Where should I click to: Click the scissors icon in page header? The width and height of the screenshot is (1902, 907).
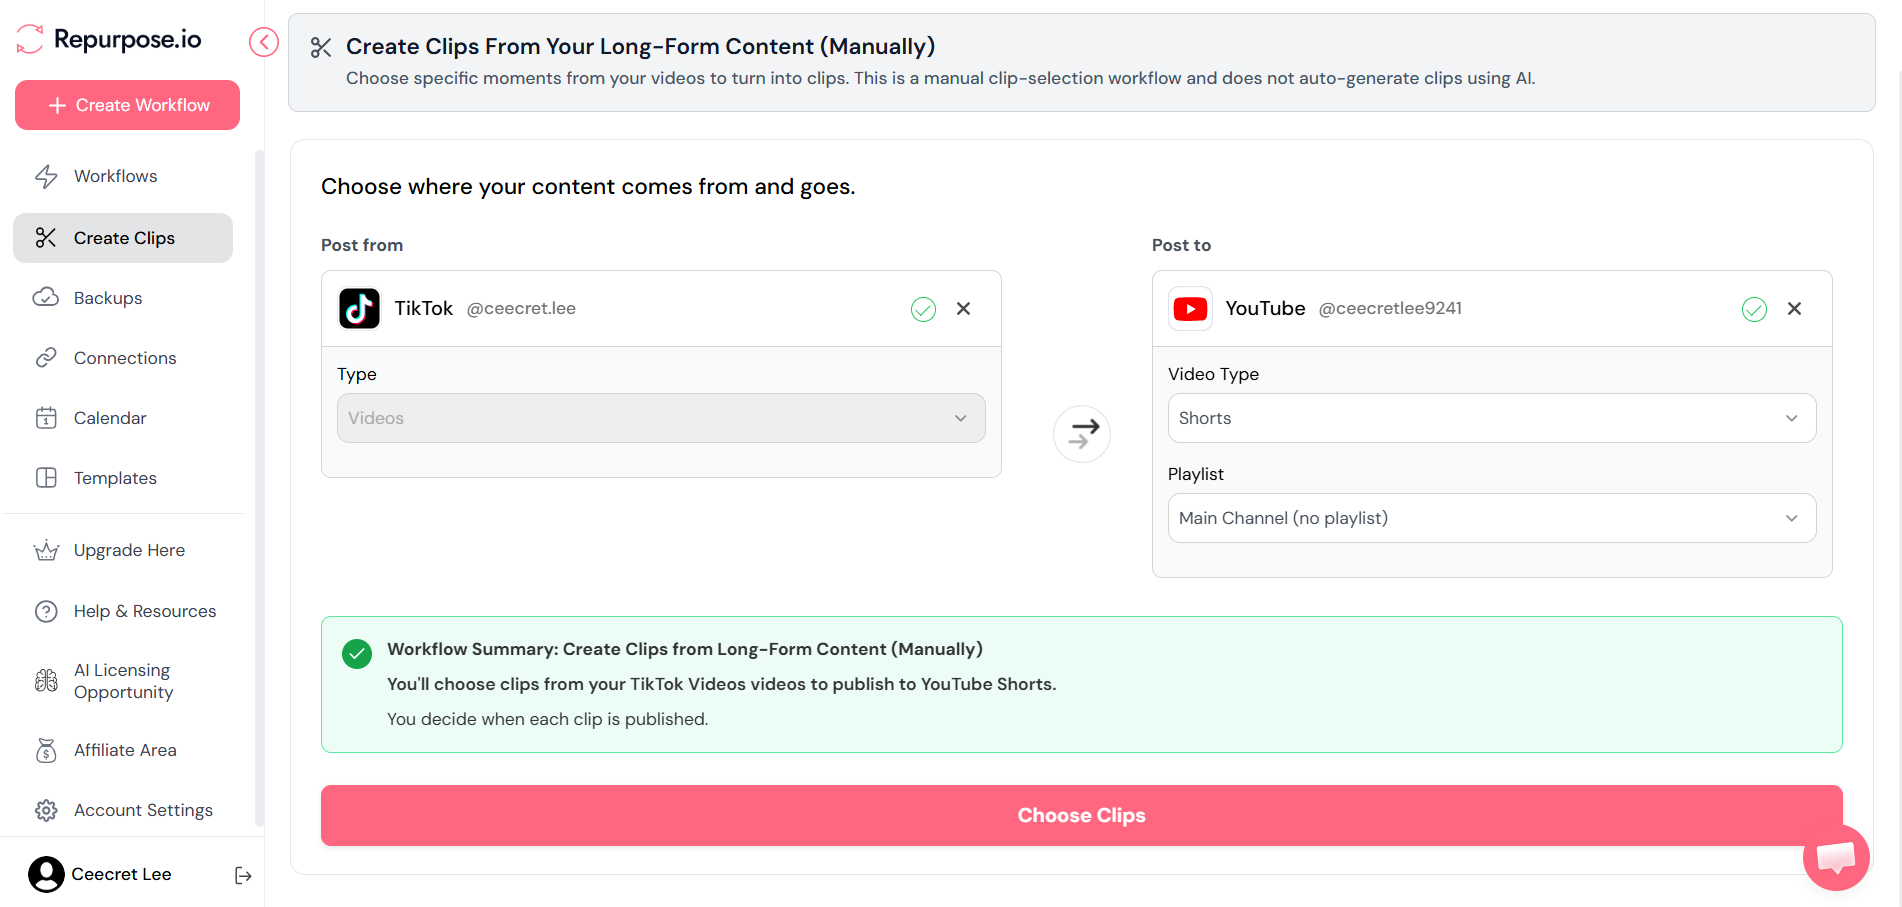pos(321,47)
